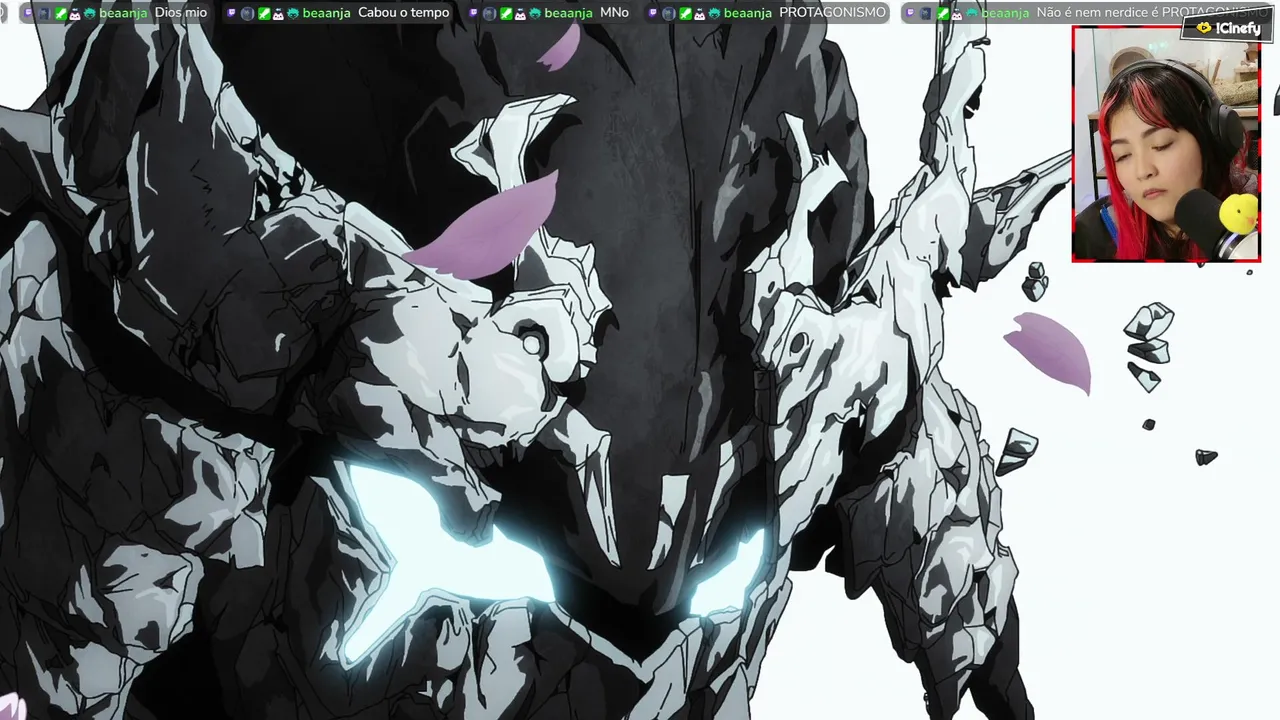Click username beaanja in the "Cabou o tempo" message
The width and height of the screenshot is (1280, 720).
[326, 13]
